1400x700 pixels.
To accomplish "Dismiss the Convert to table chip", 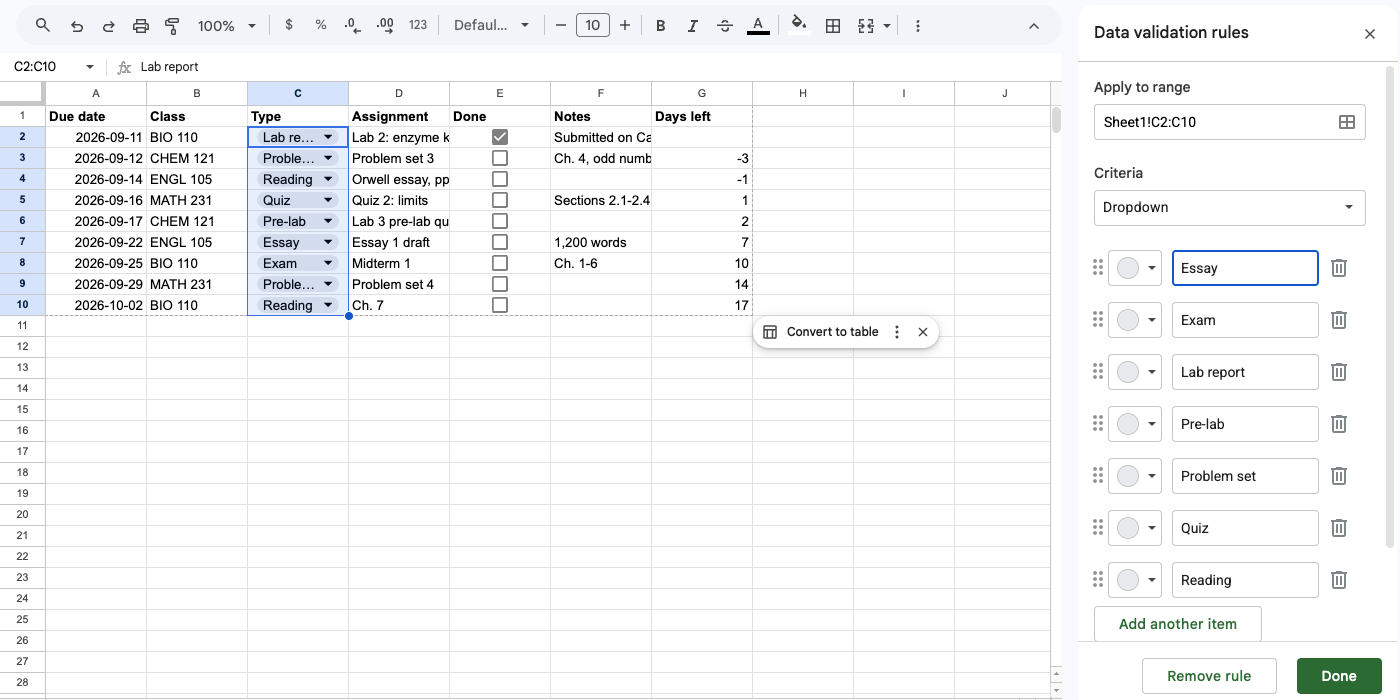I will pos(923,332).
